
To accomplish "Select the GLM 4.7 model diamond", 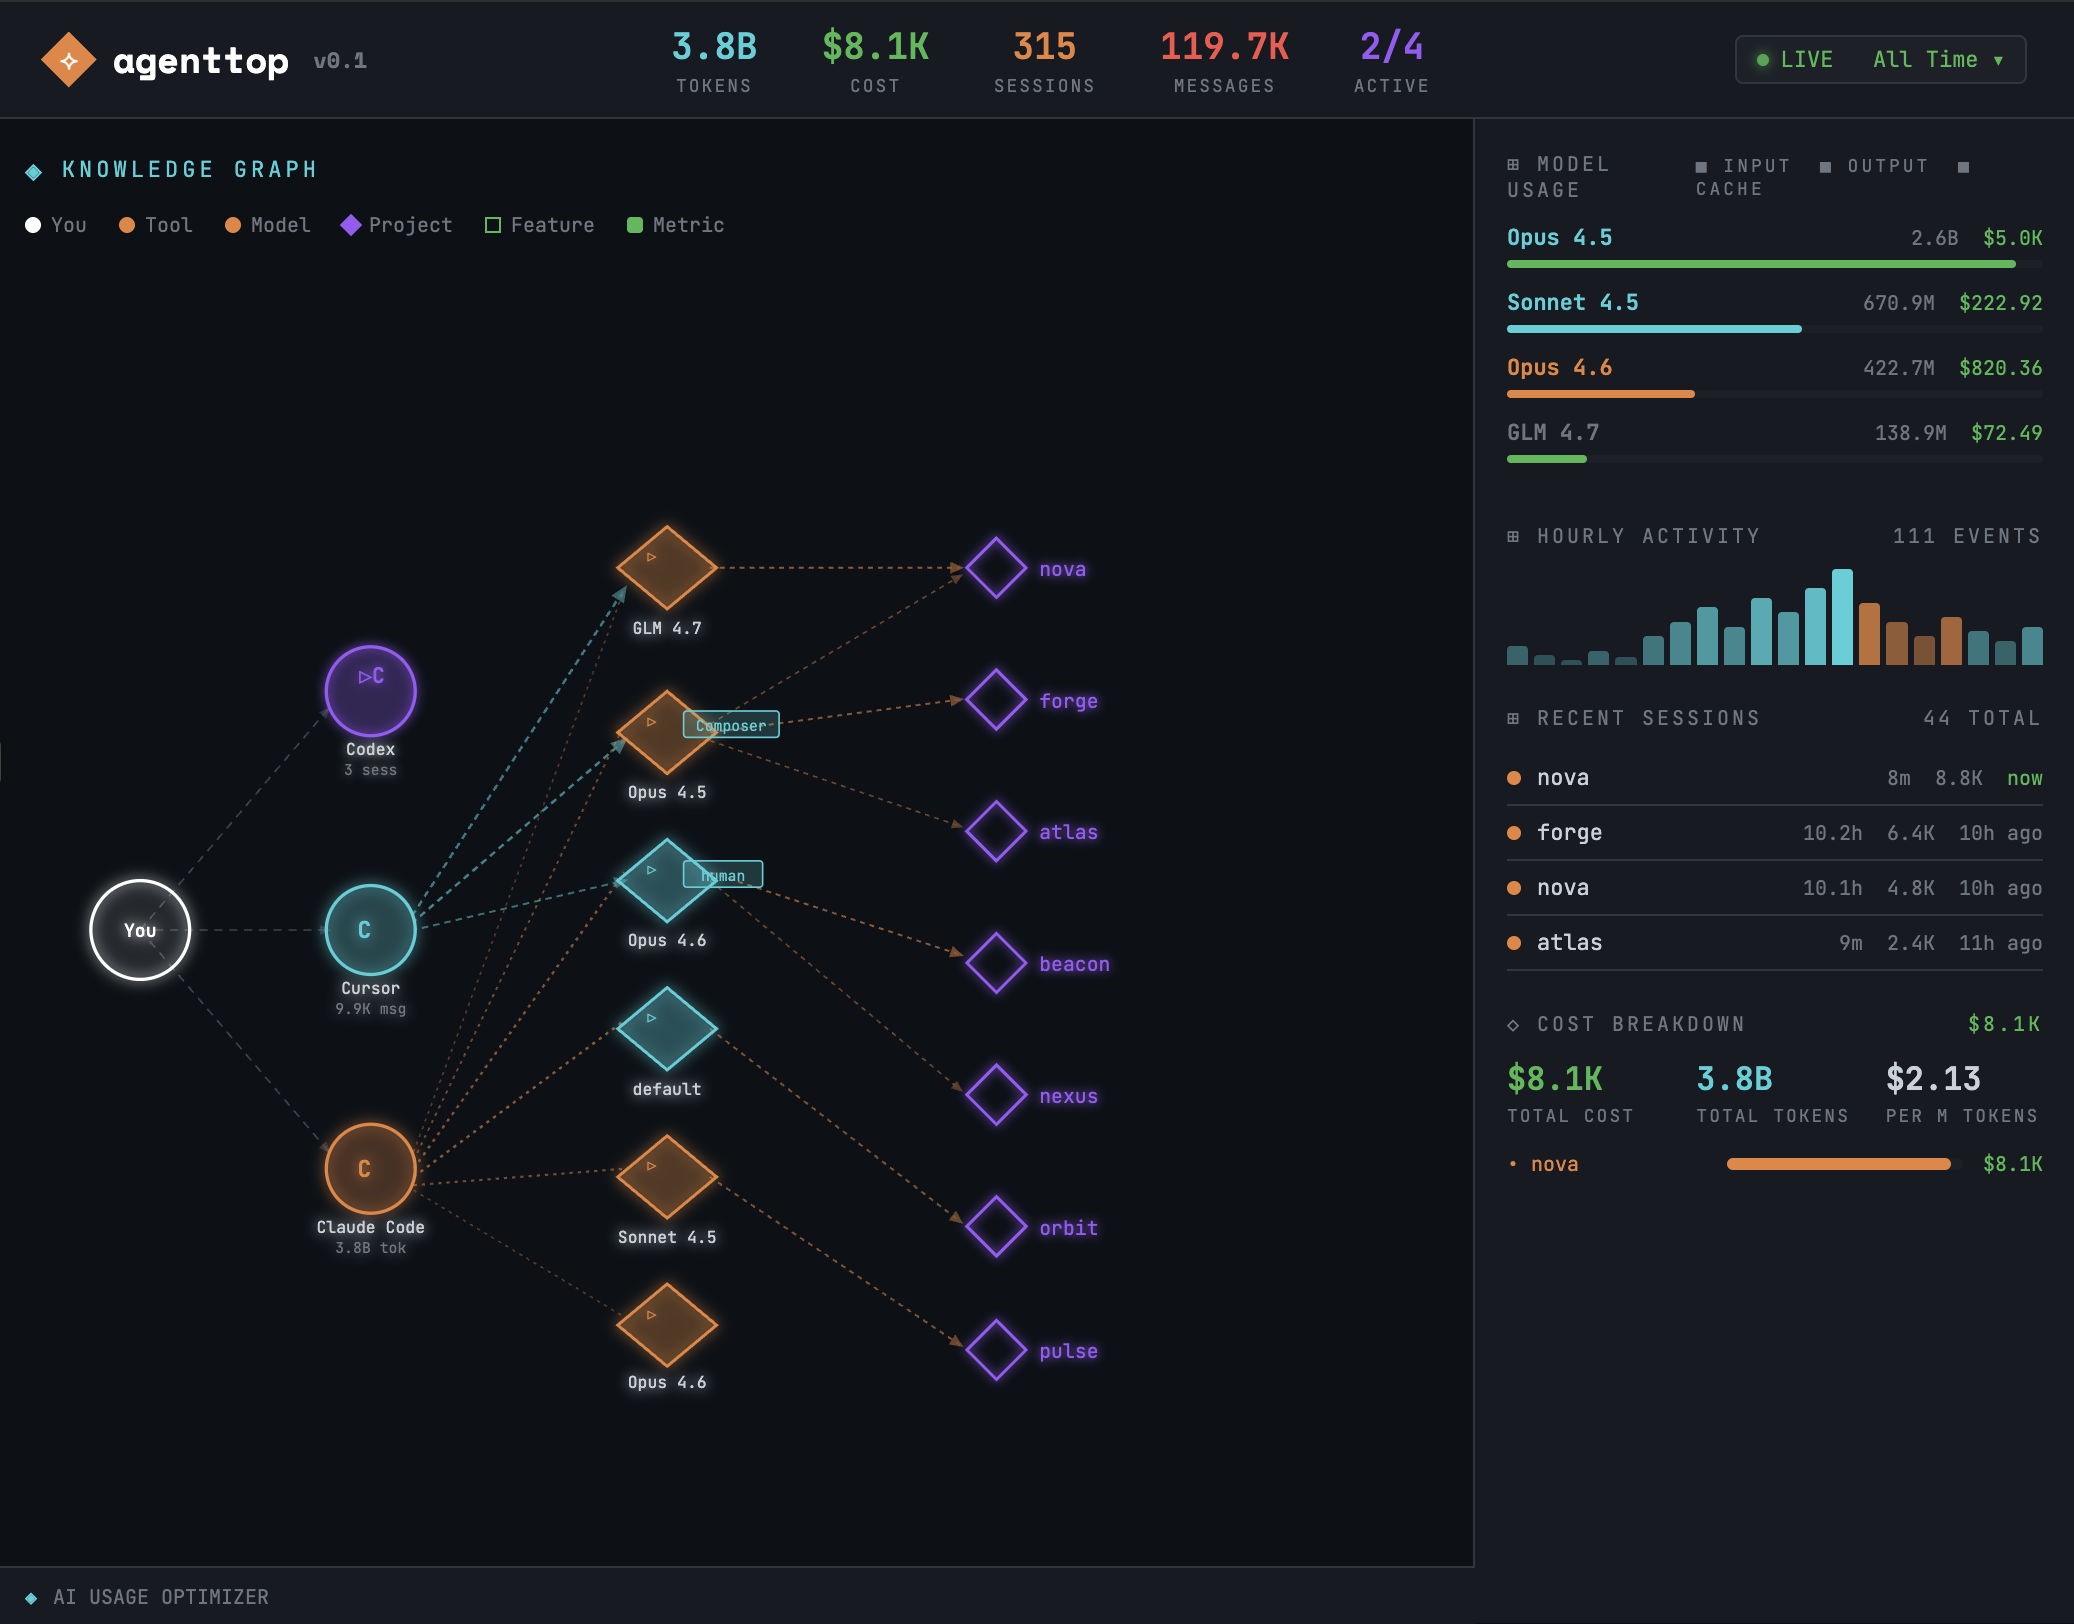I will click(667, 568).
